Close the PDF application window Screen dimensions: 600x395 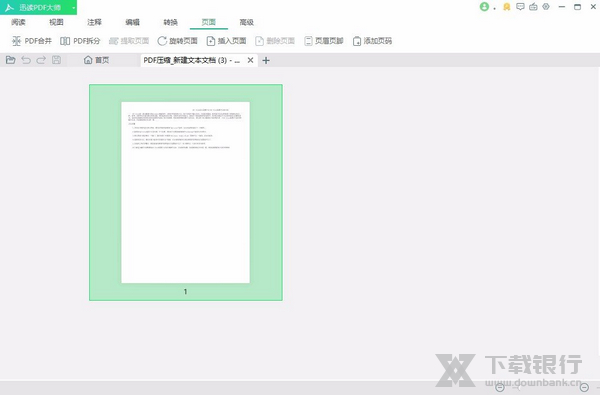pyautogui.click(x=593, y=7)
